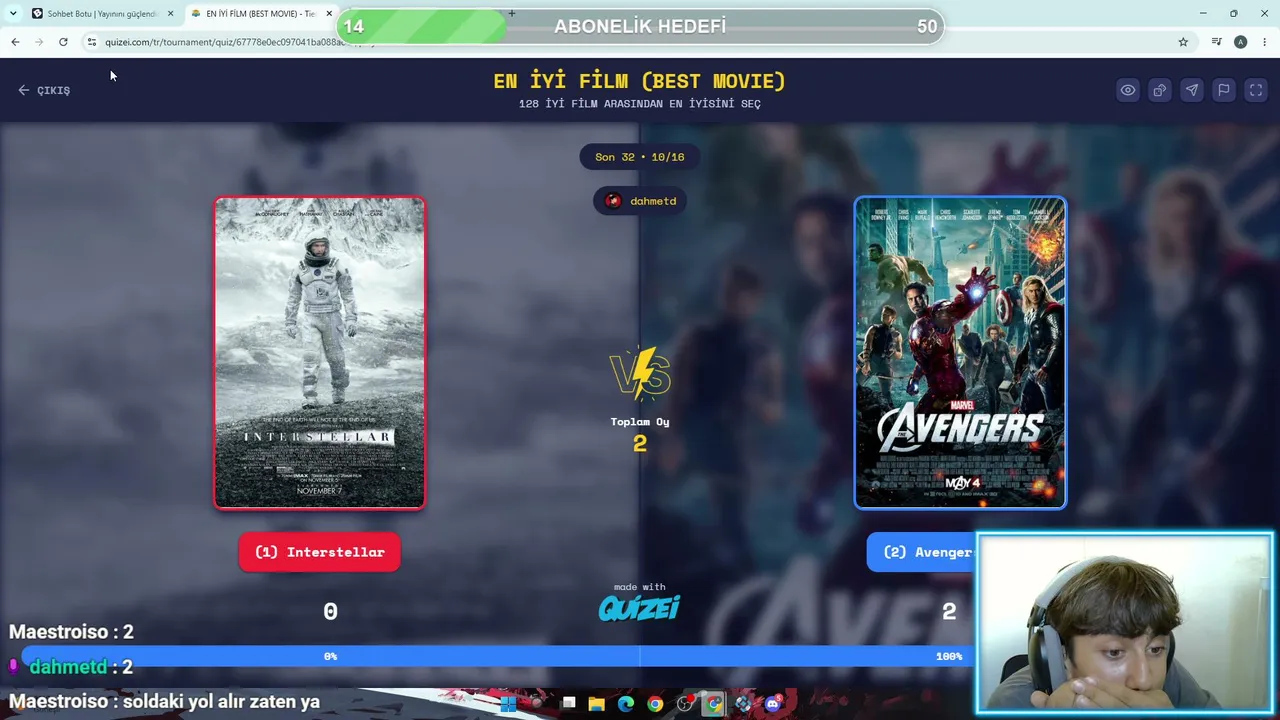Click the dice random pick icon

coord(1159,90)
